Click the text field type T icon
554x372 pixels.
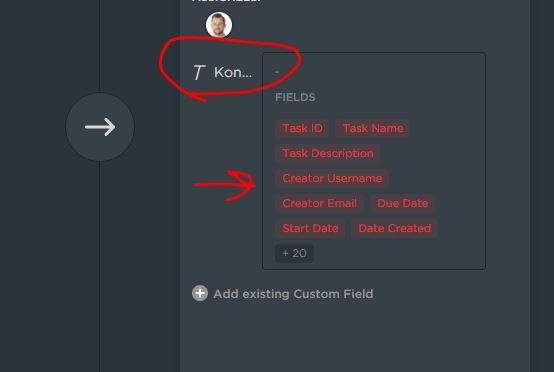[x=199, y=72]
